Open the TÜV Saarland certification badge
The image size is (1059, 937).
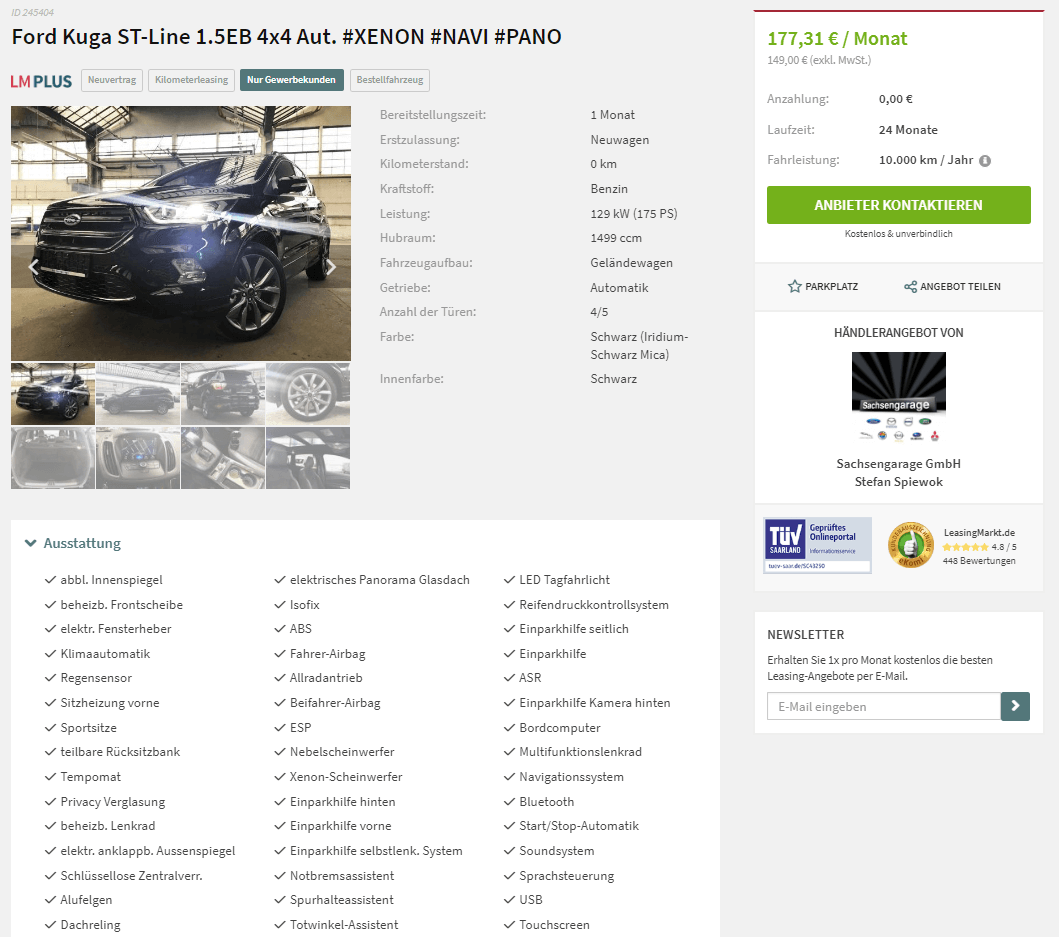[817, 546]
